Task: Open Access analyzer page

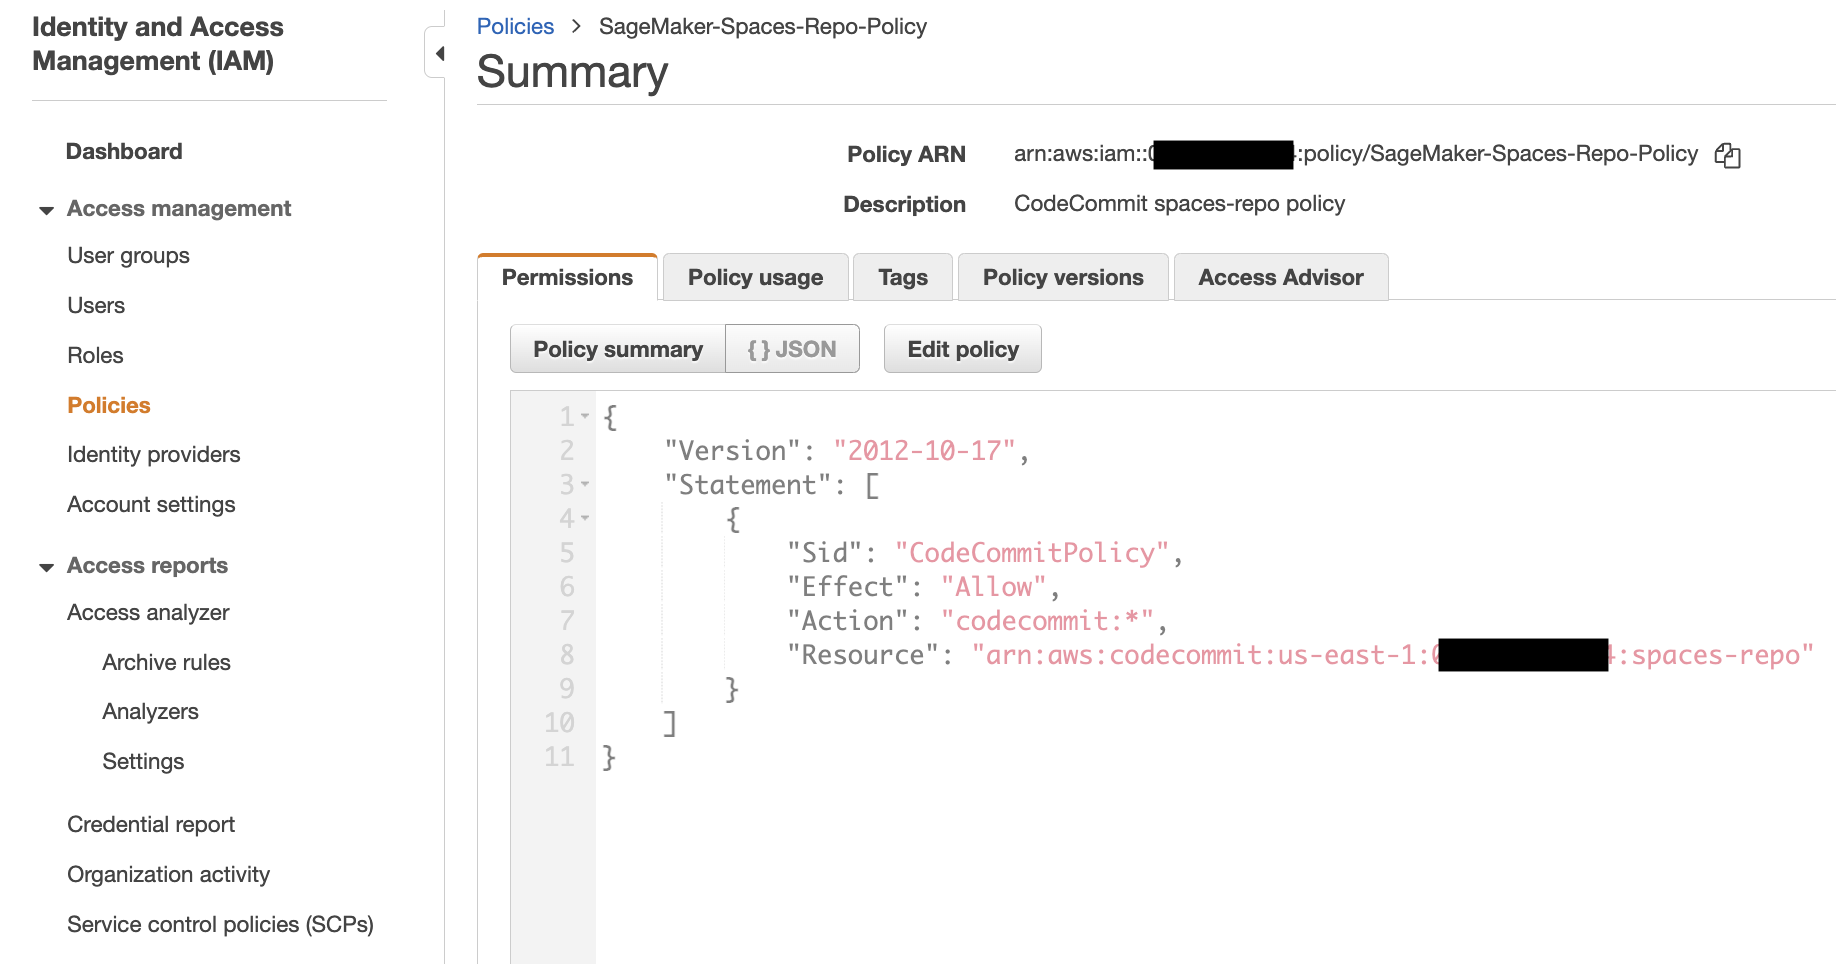Action: point(148,613)
